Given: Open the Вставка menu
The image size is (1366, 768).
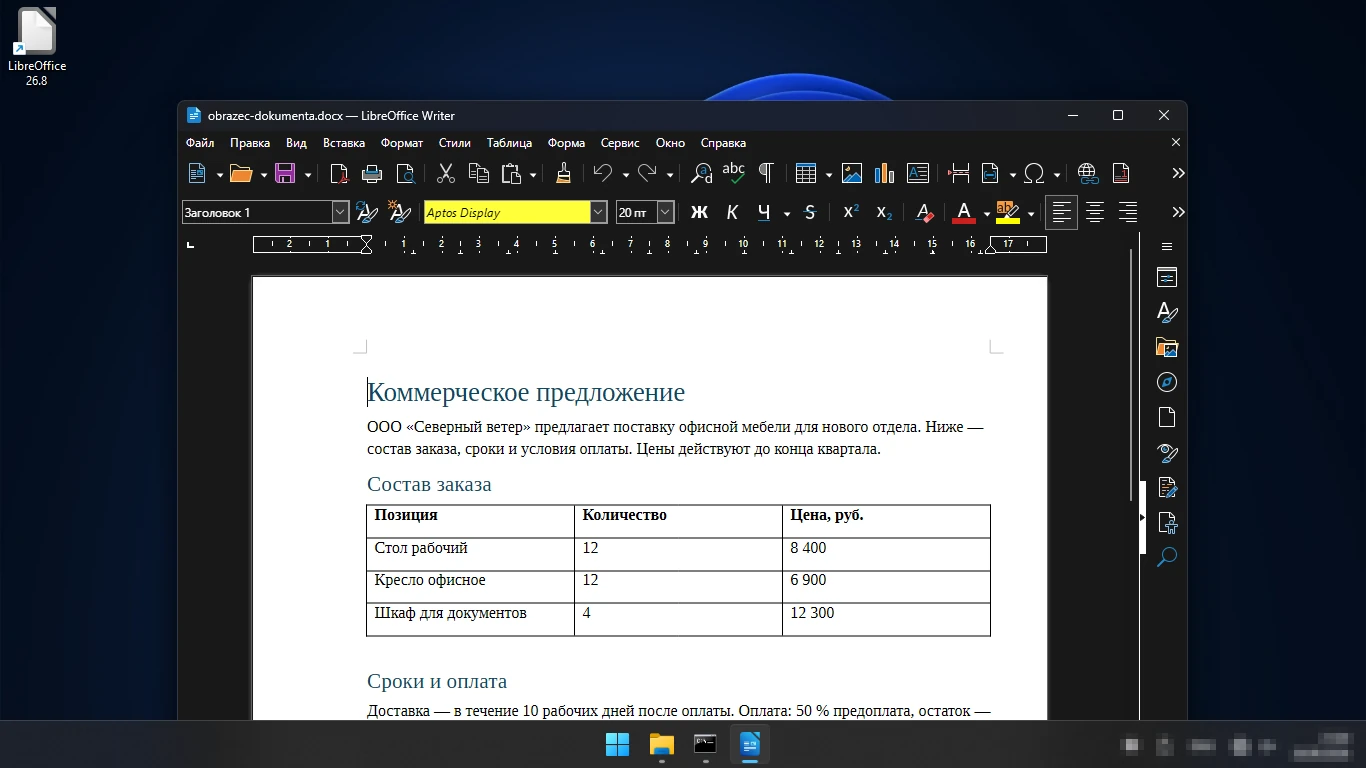Looking at the screenshot, I should (x=344, y=143).
